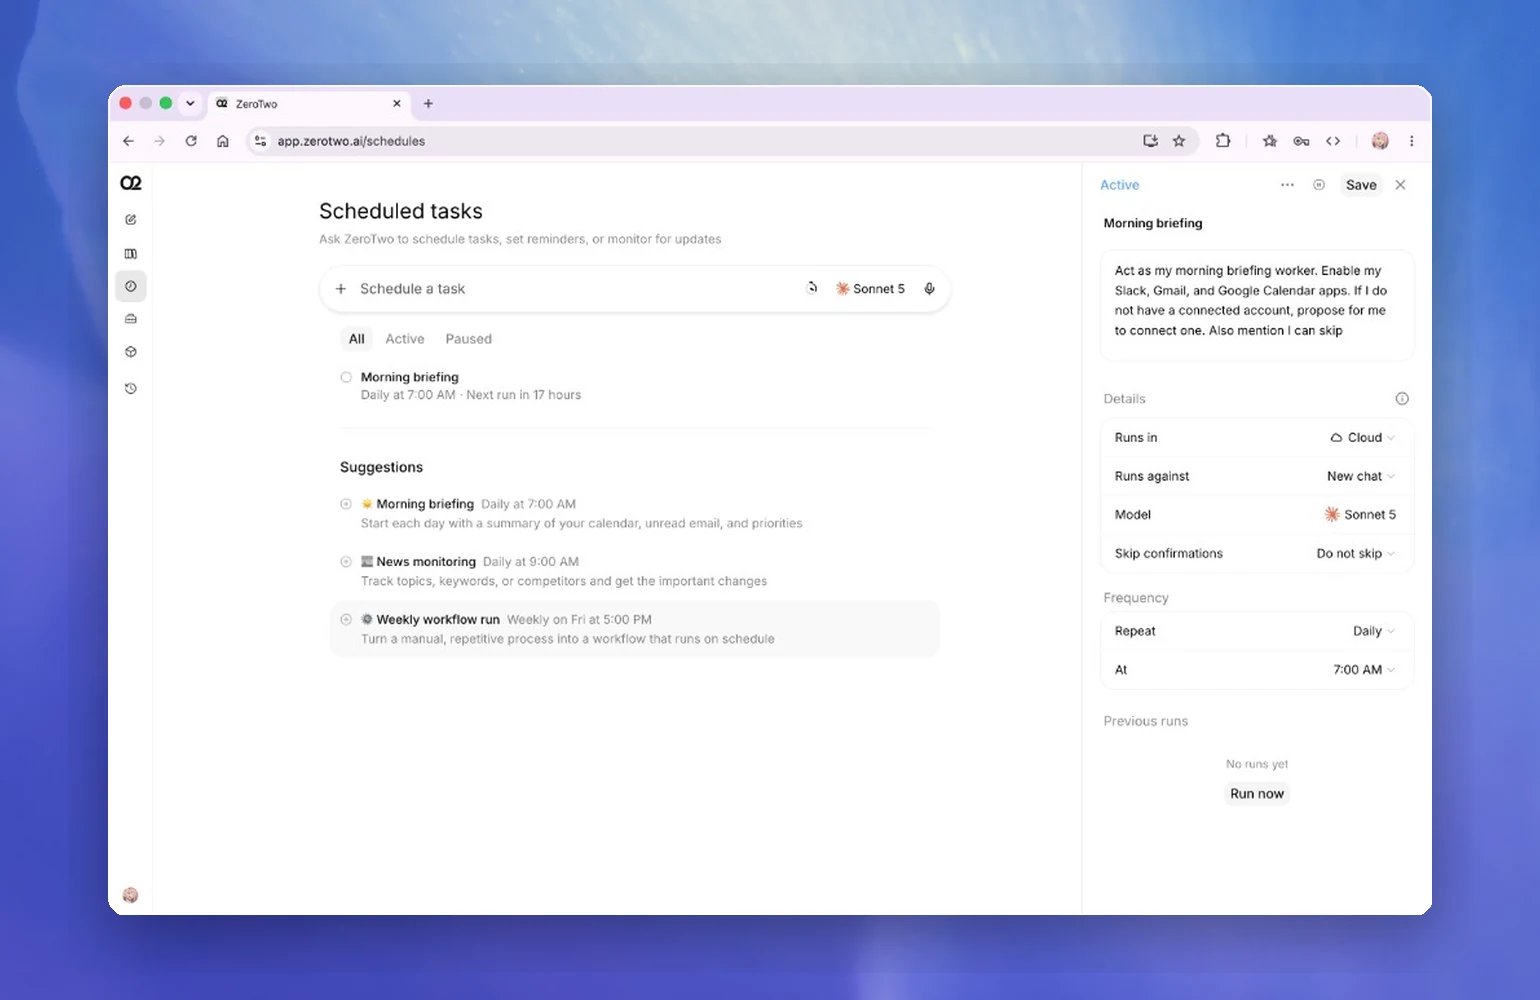Add the Morning briefing suggestion

tap(346, 504)
